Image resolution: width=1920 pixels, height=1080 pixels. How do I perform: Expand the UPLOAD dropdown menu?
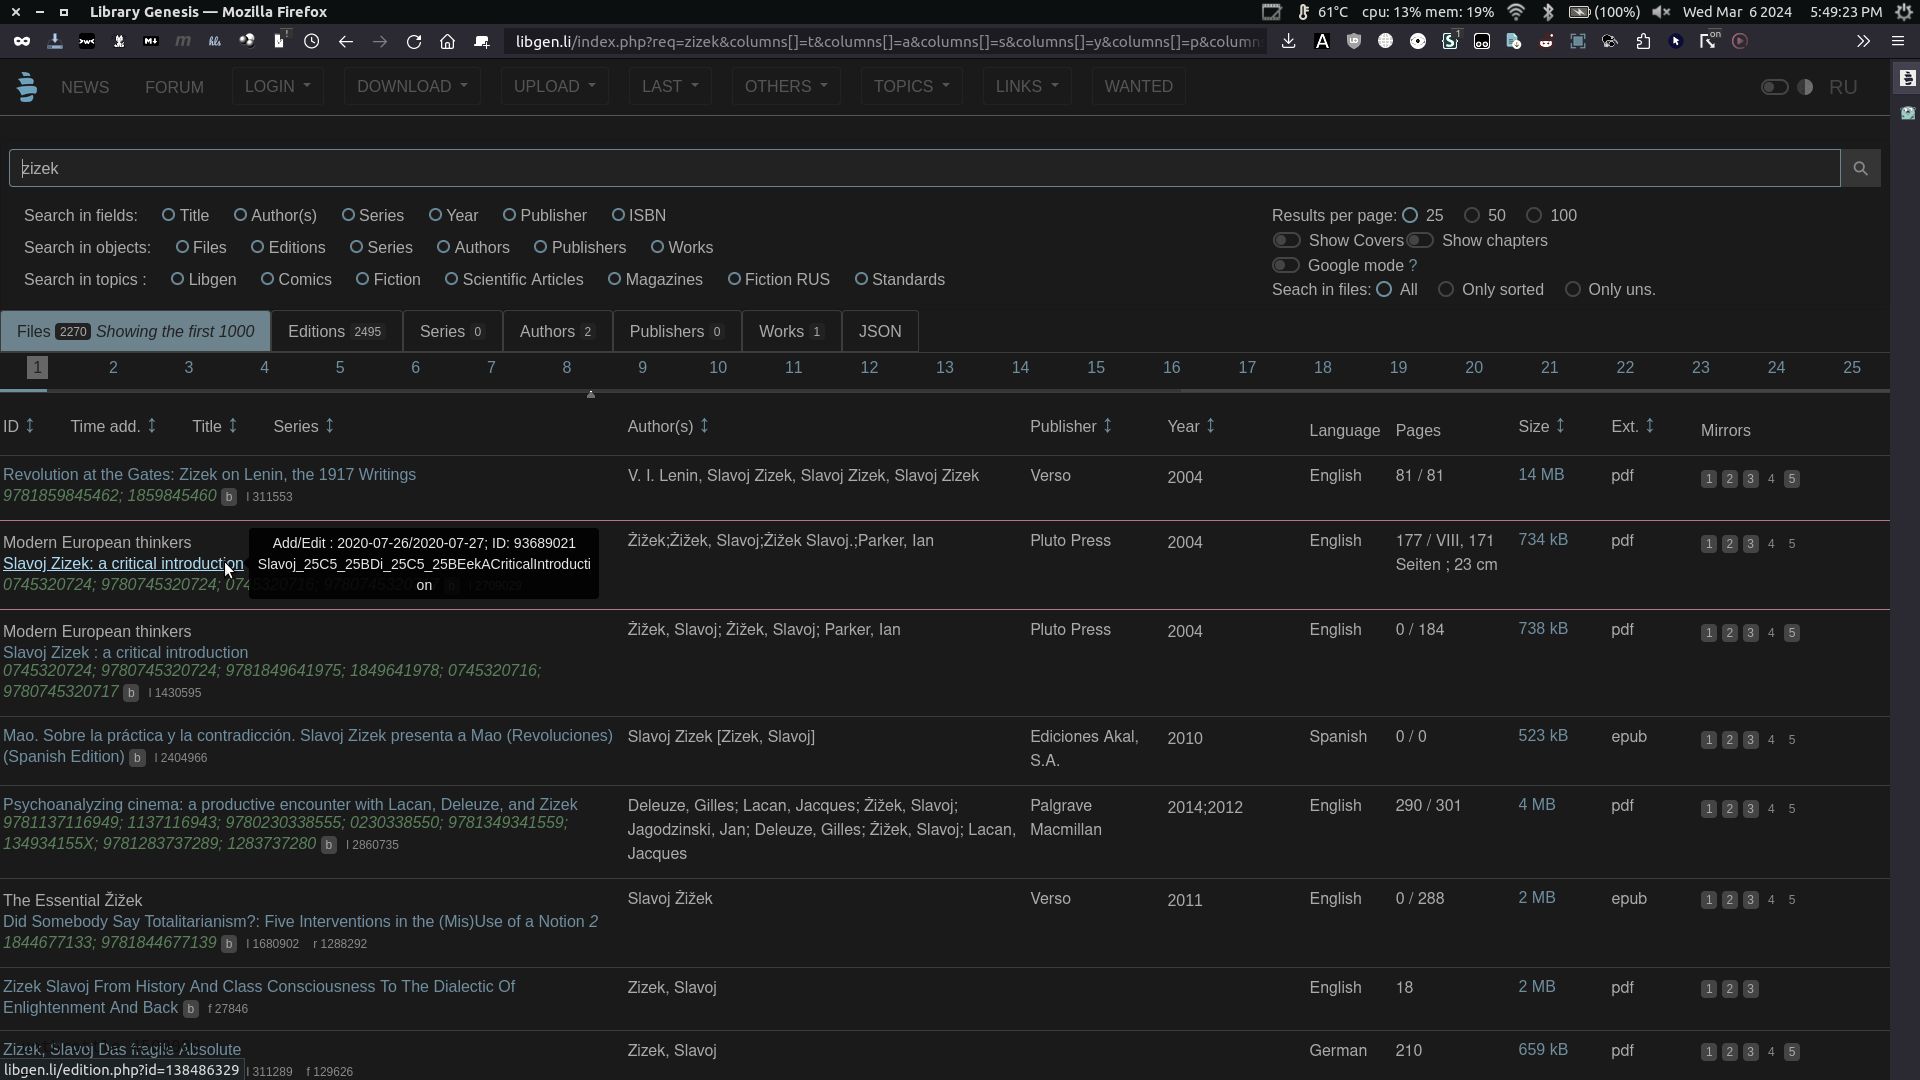point(554,87)
